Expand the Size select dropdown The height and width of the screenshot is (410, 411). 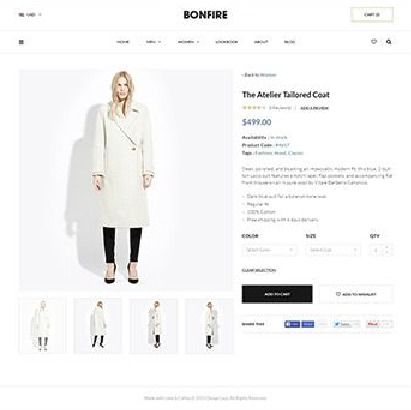333,250
